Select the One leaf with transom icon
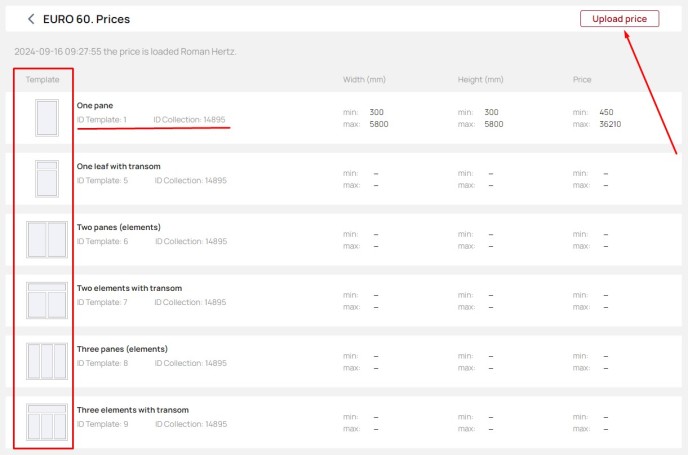The image size is (688, 455). [x=47, y=179]
